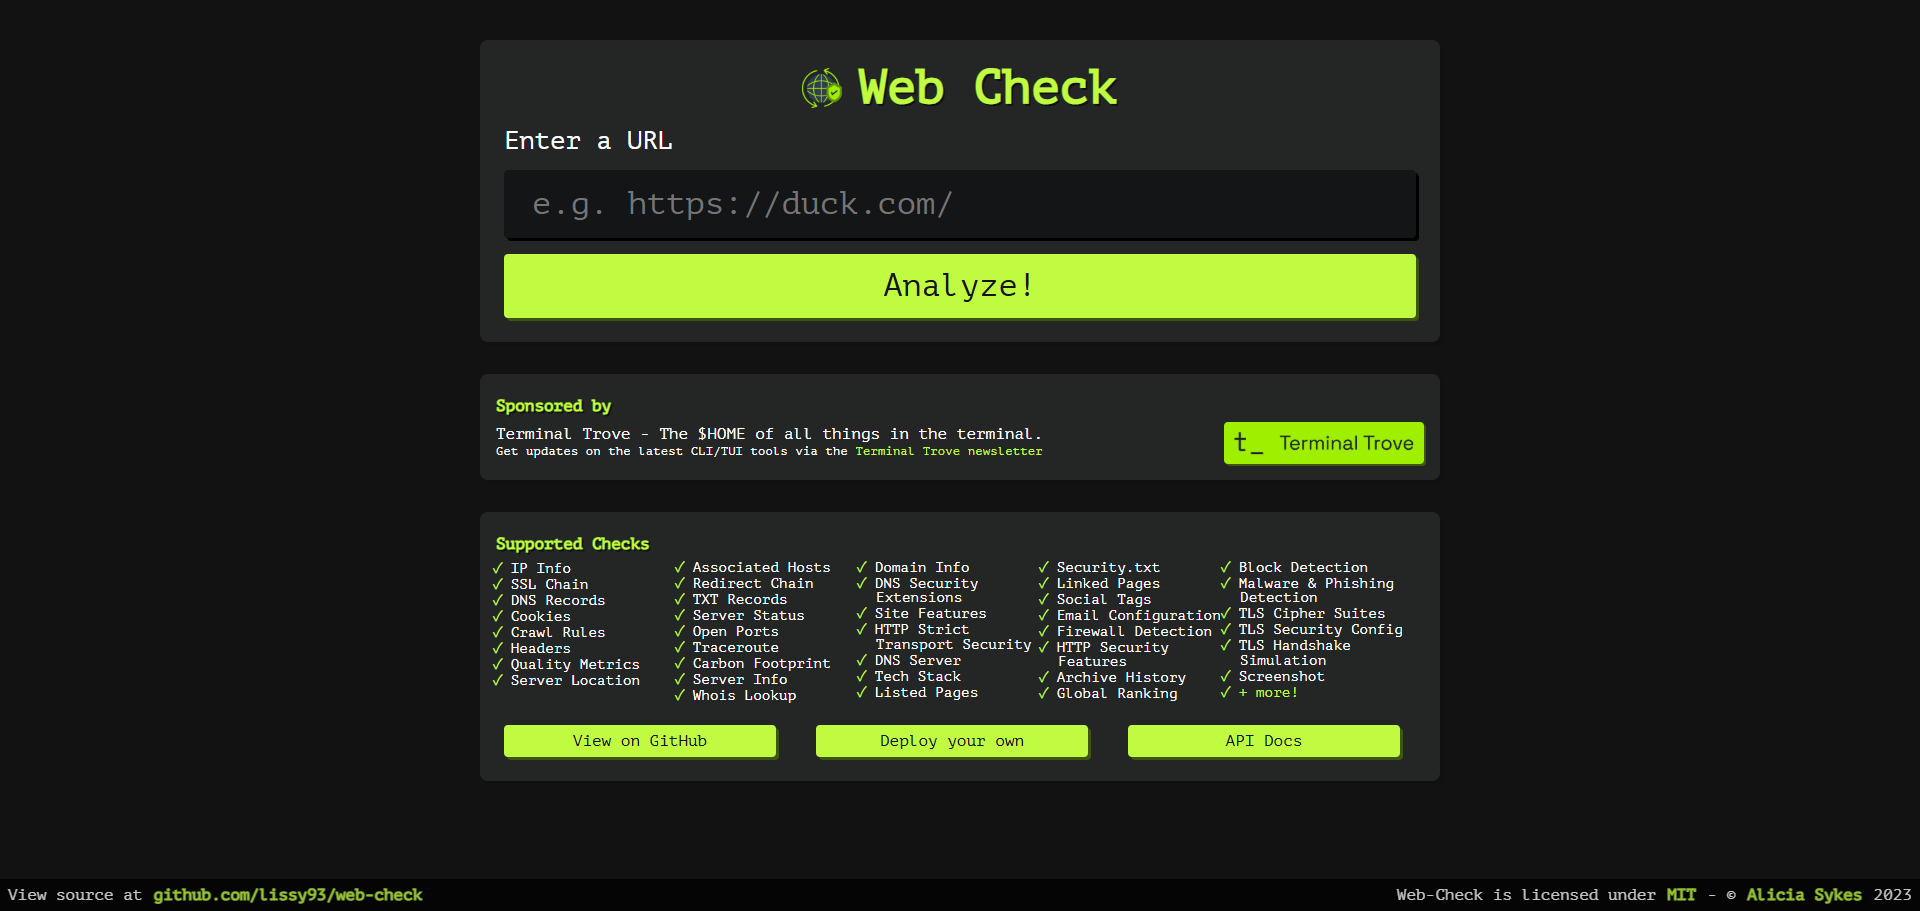Click the 'Sponsored by' heading
1920x911 pixels.
(553, 406)
